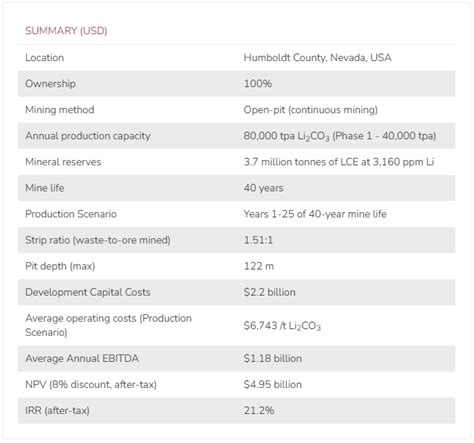Click the 21.2% IRR value

259,411
